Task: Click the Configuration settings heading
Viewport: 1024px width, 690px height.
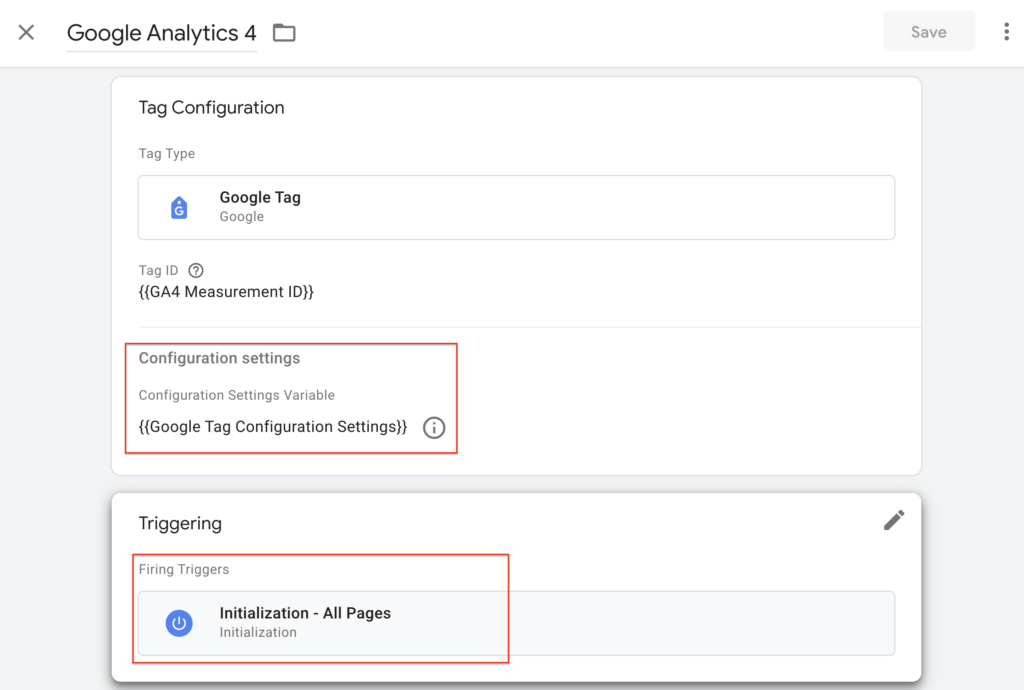Action: tap(219, 358)
